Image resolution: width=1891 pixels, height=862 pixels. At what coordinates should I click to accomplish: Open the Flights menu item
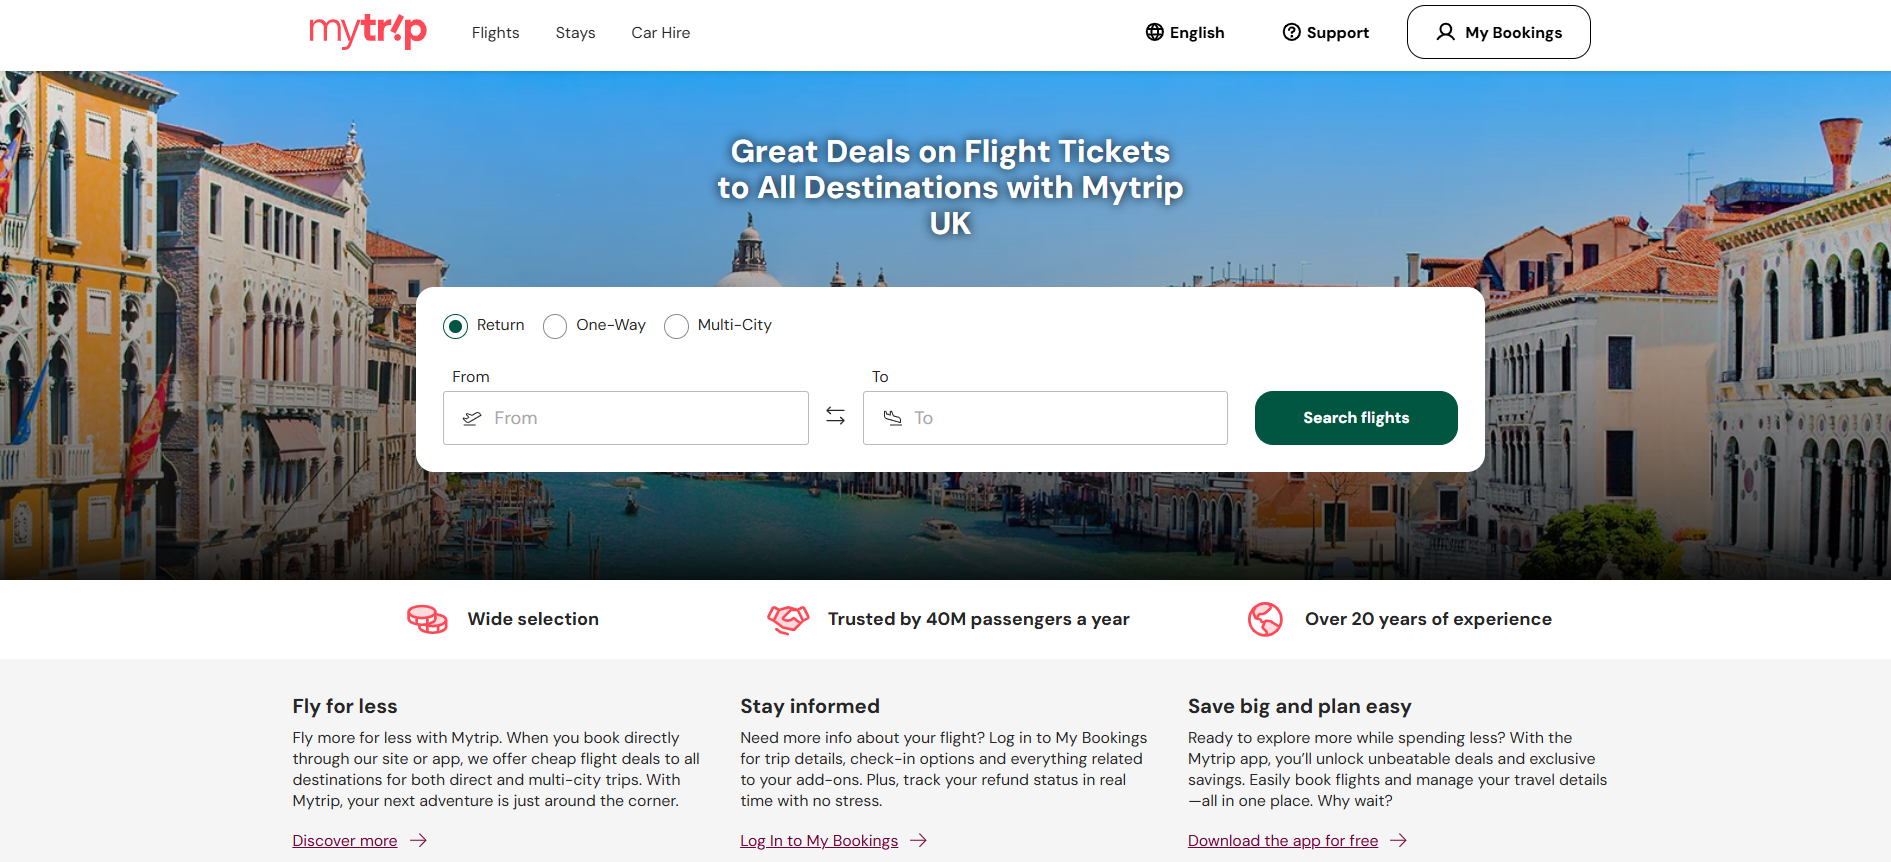click(x=496, y=33)
